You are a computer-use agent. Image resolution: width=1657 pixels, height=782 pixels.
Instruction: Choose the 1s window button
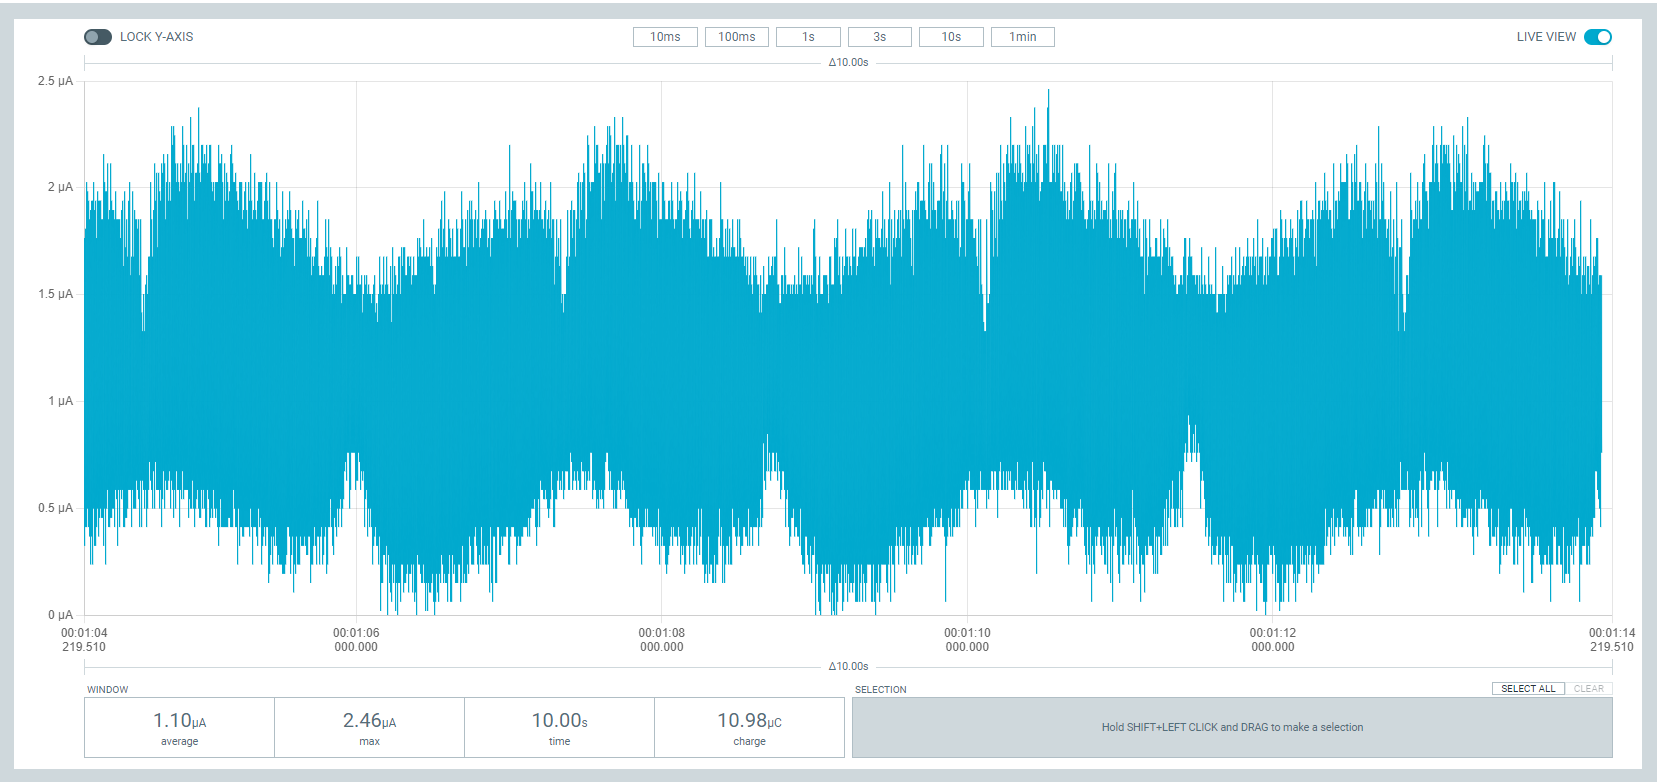(808, 37)
